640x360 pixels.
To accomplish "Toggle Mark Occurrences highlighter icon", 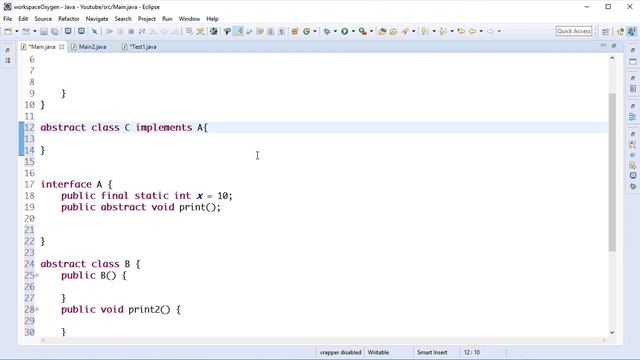I will click(238, 31).
